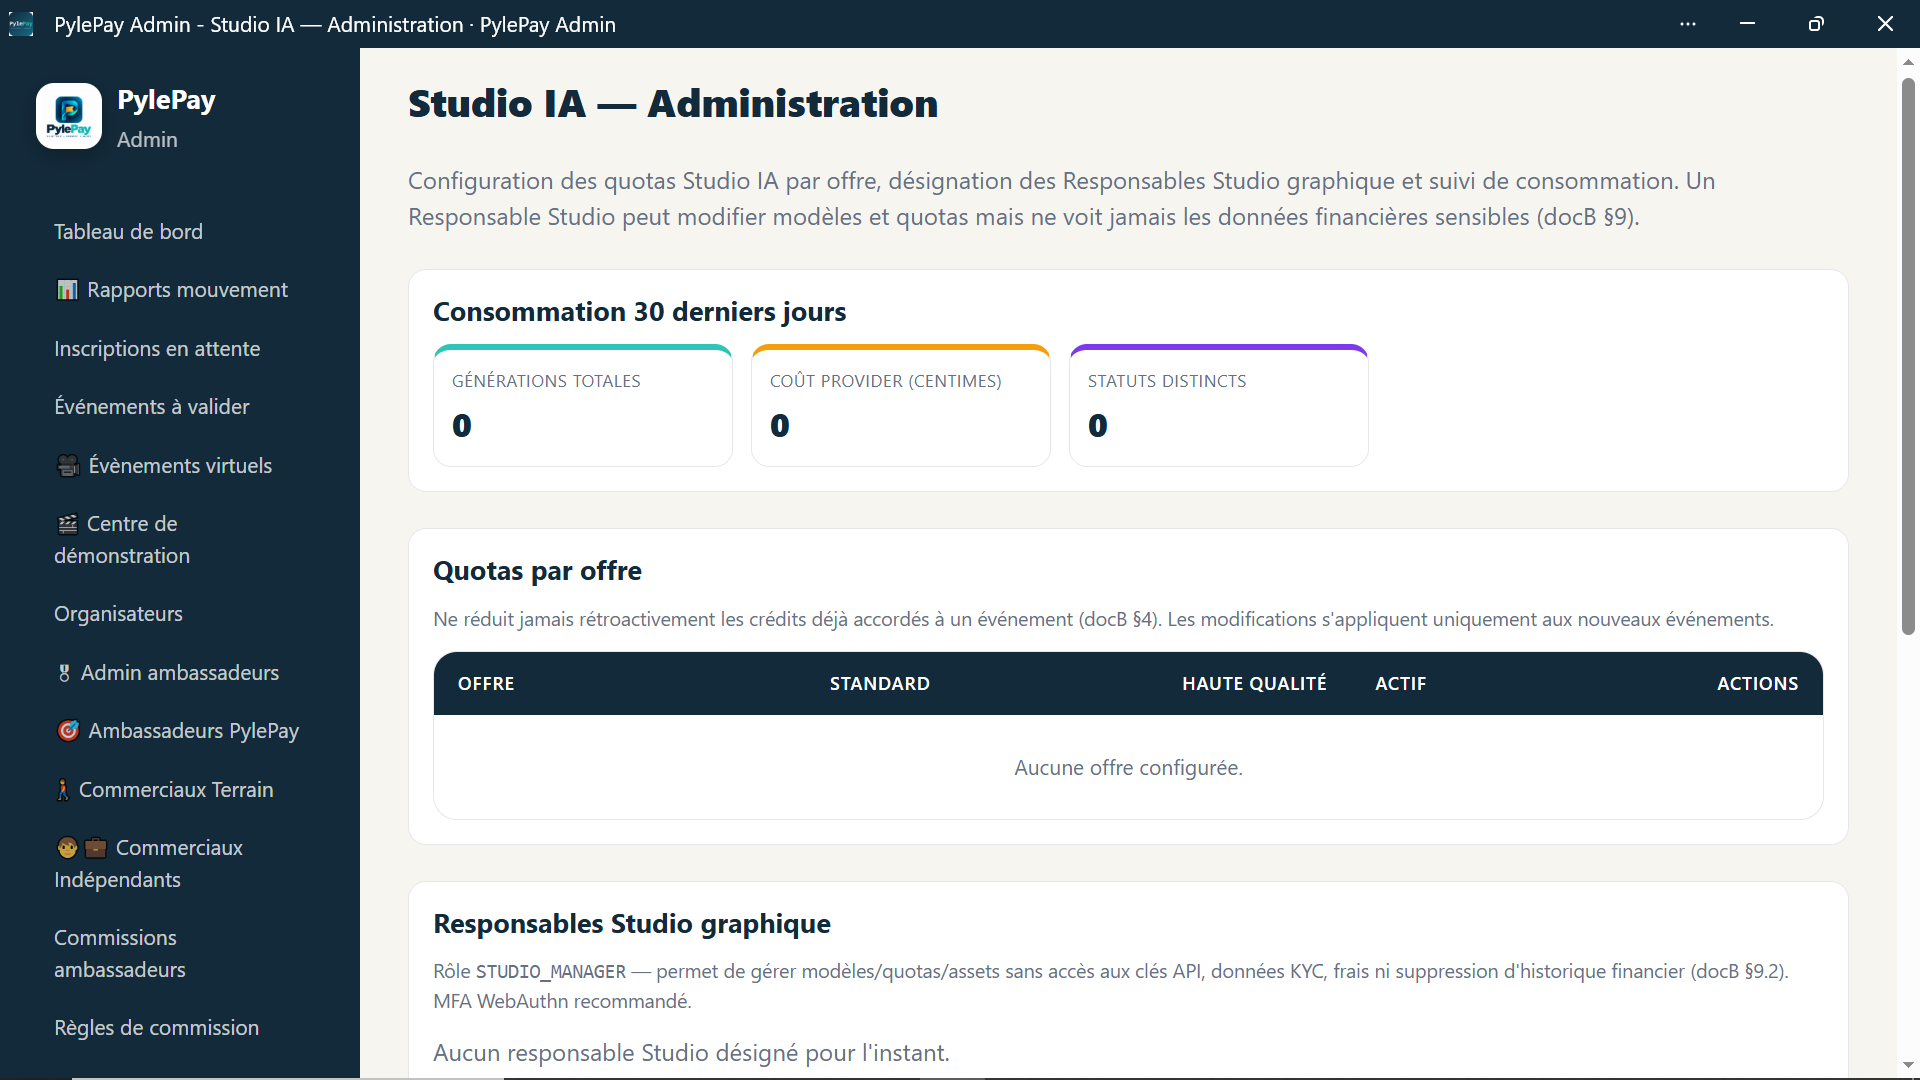
Task: Click the 'Quotas par offre' heading
Action: (x=537, y=571)
